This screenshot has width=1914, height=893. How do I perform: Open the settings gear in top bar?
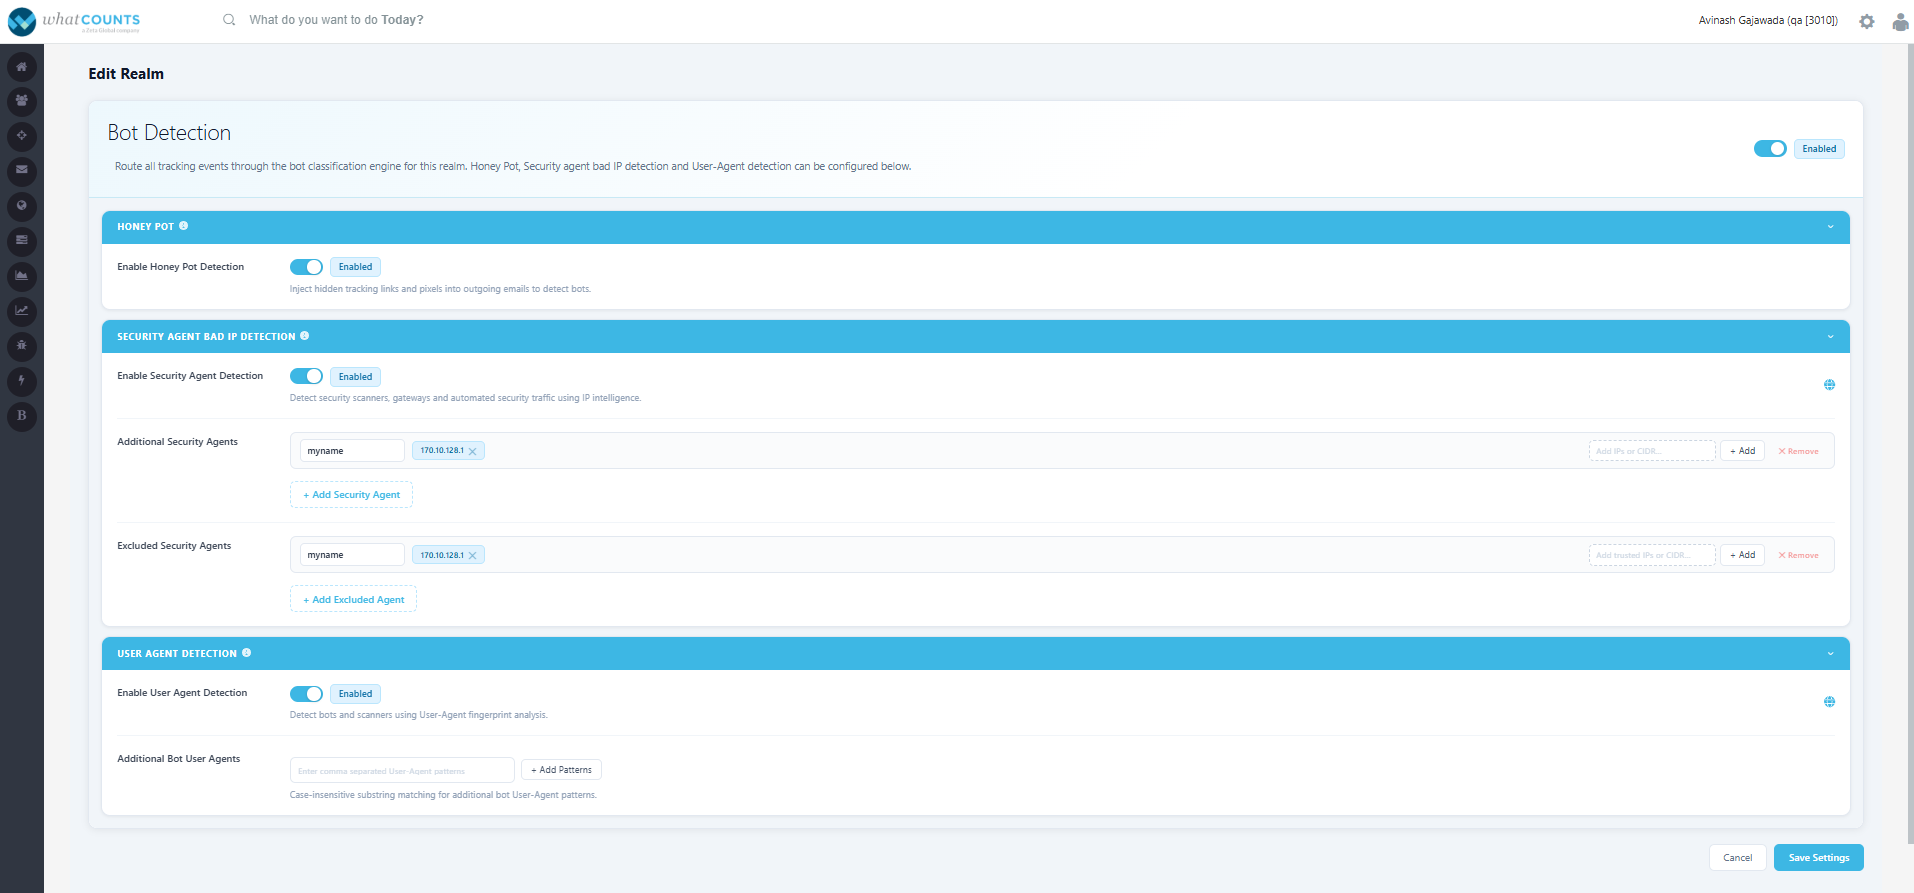[1866, 21]
